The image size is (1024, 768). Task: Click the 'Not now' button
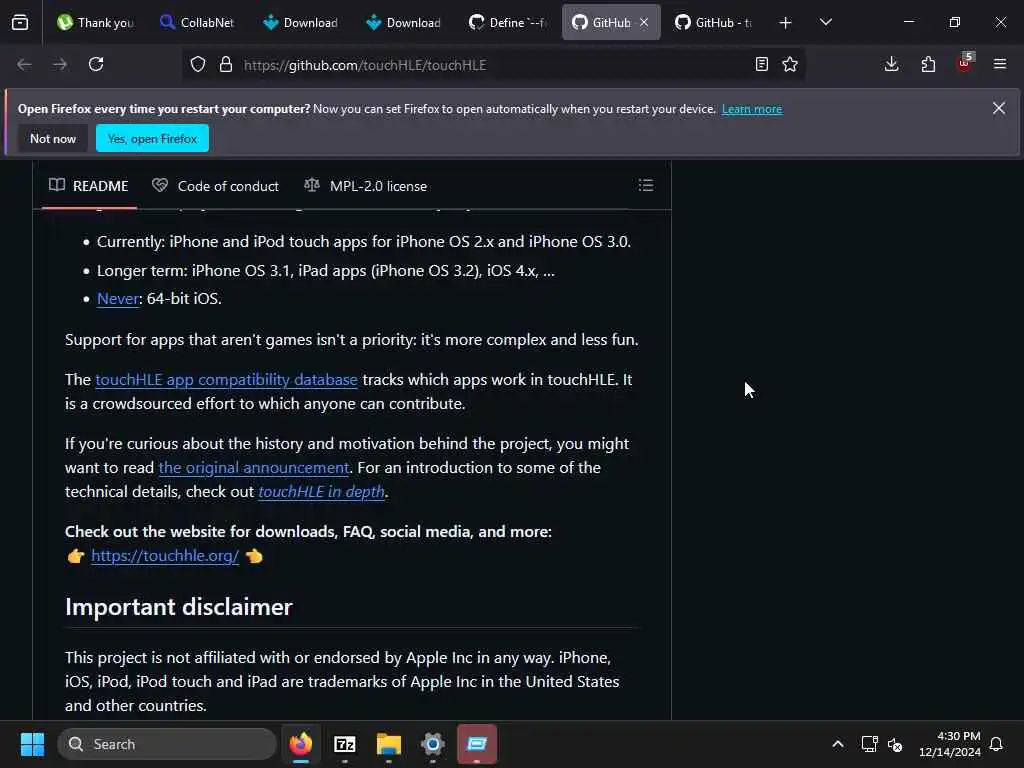53,138
